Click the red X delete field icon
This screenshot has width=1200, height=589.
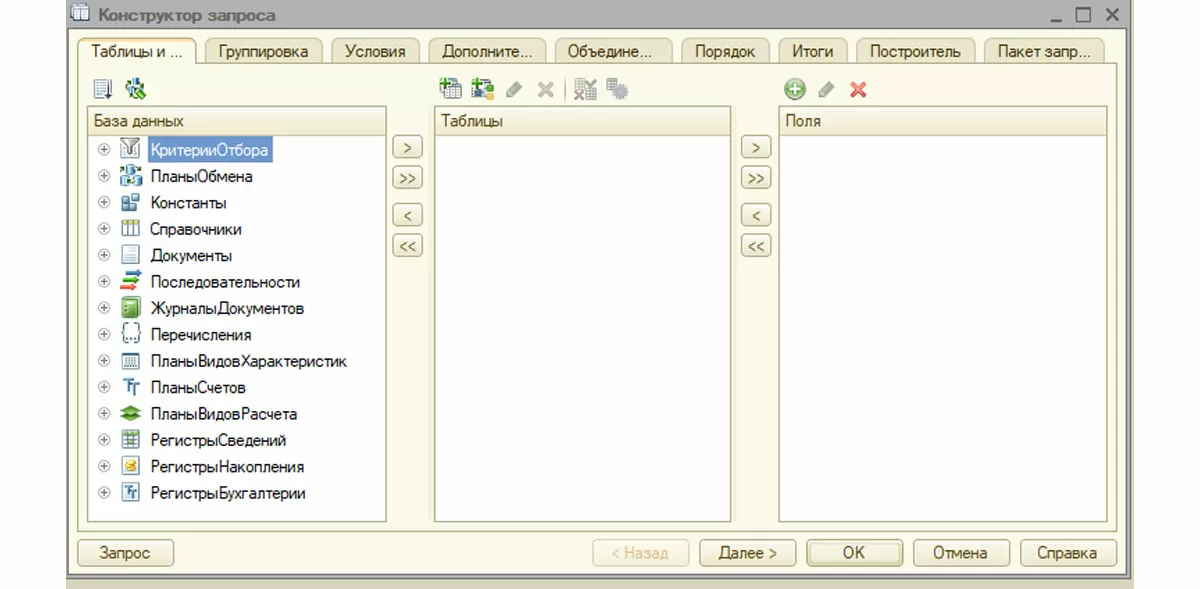858,90
